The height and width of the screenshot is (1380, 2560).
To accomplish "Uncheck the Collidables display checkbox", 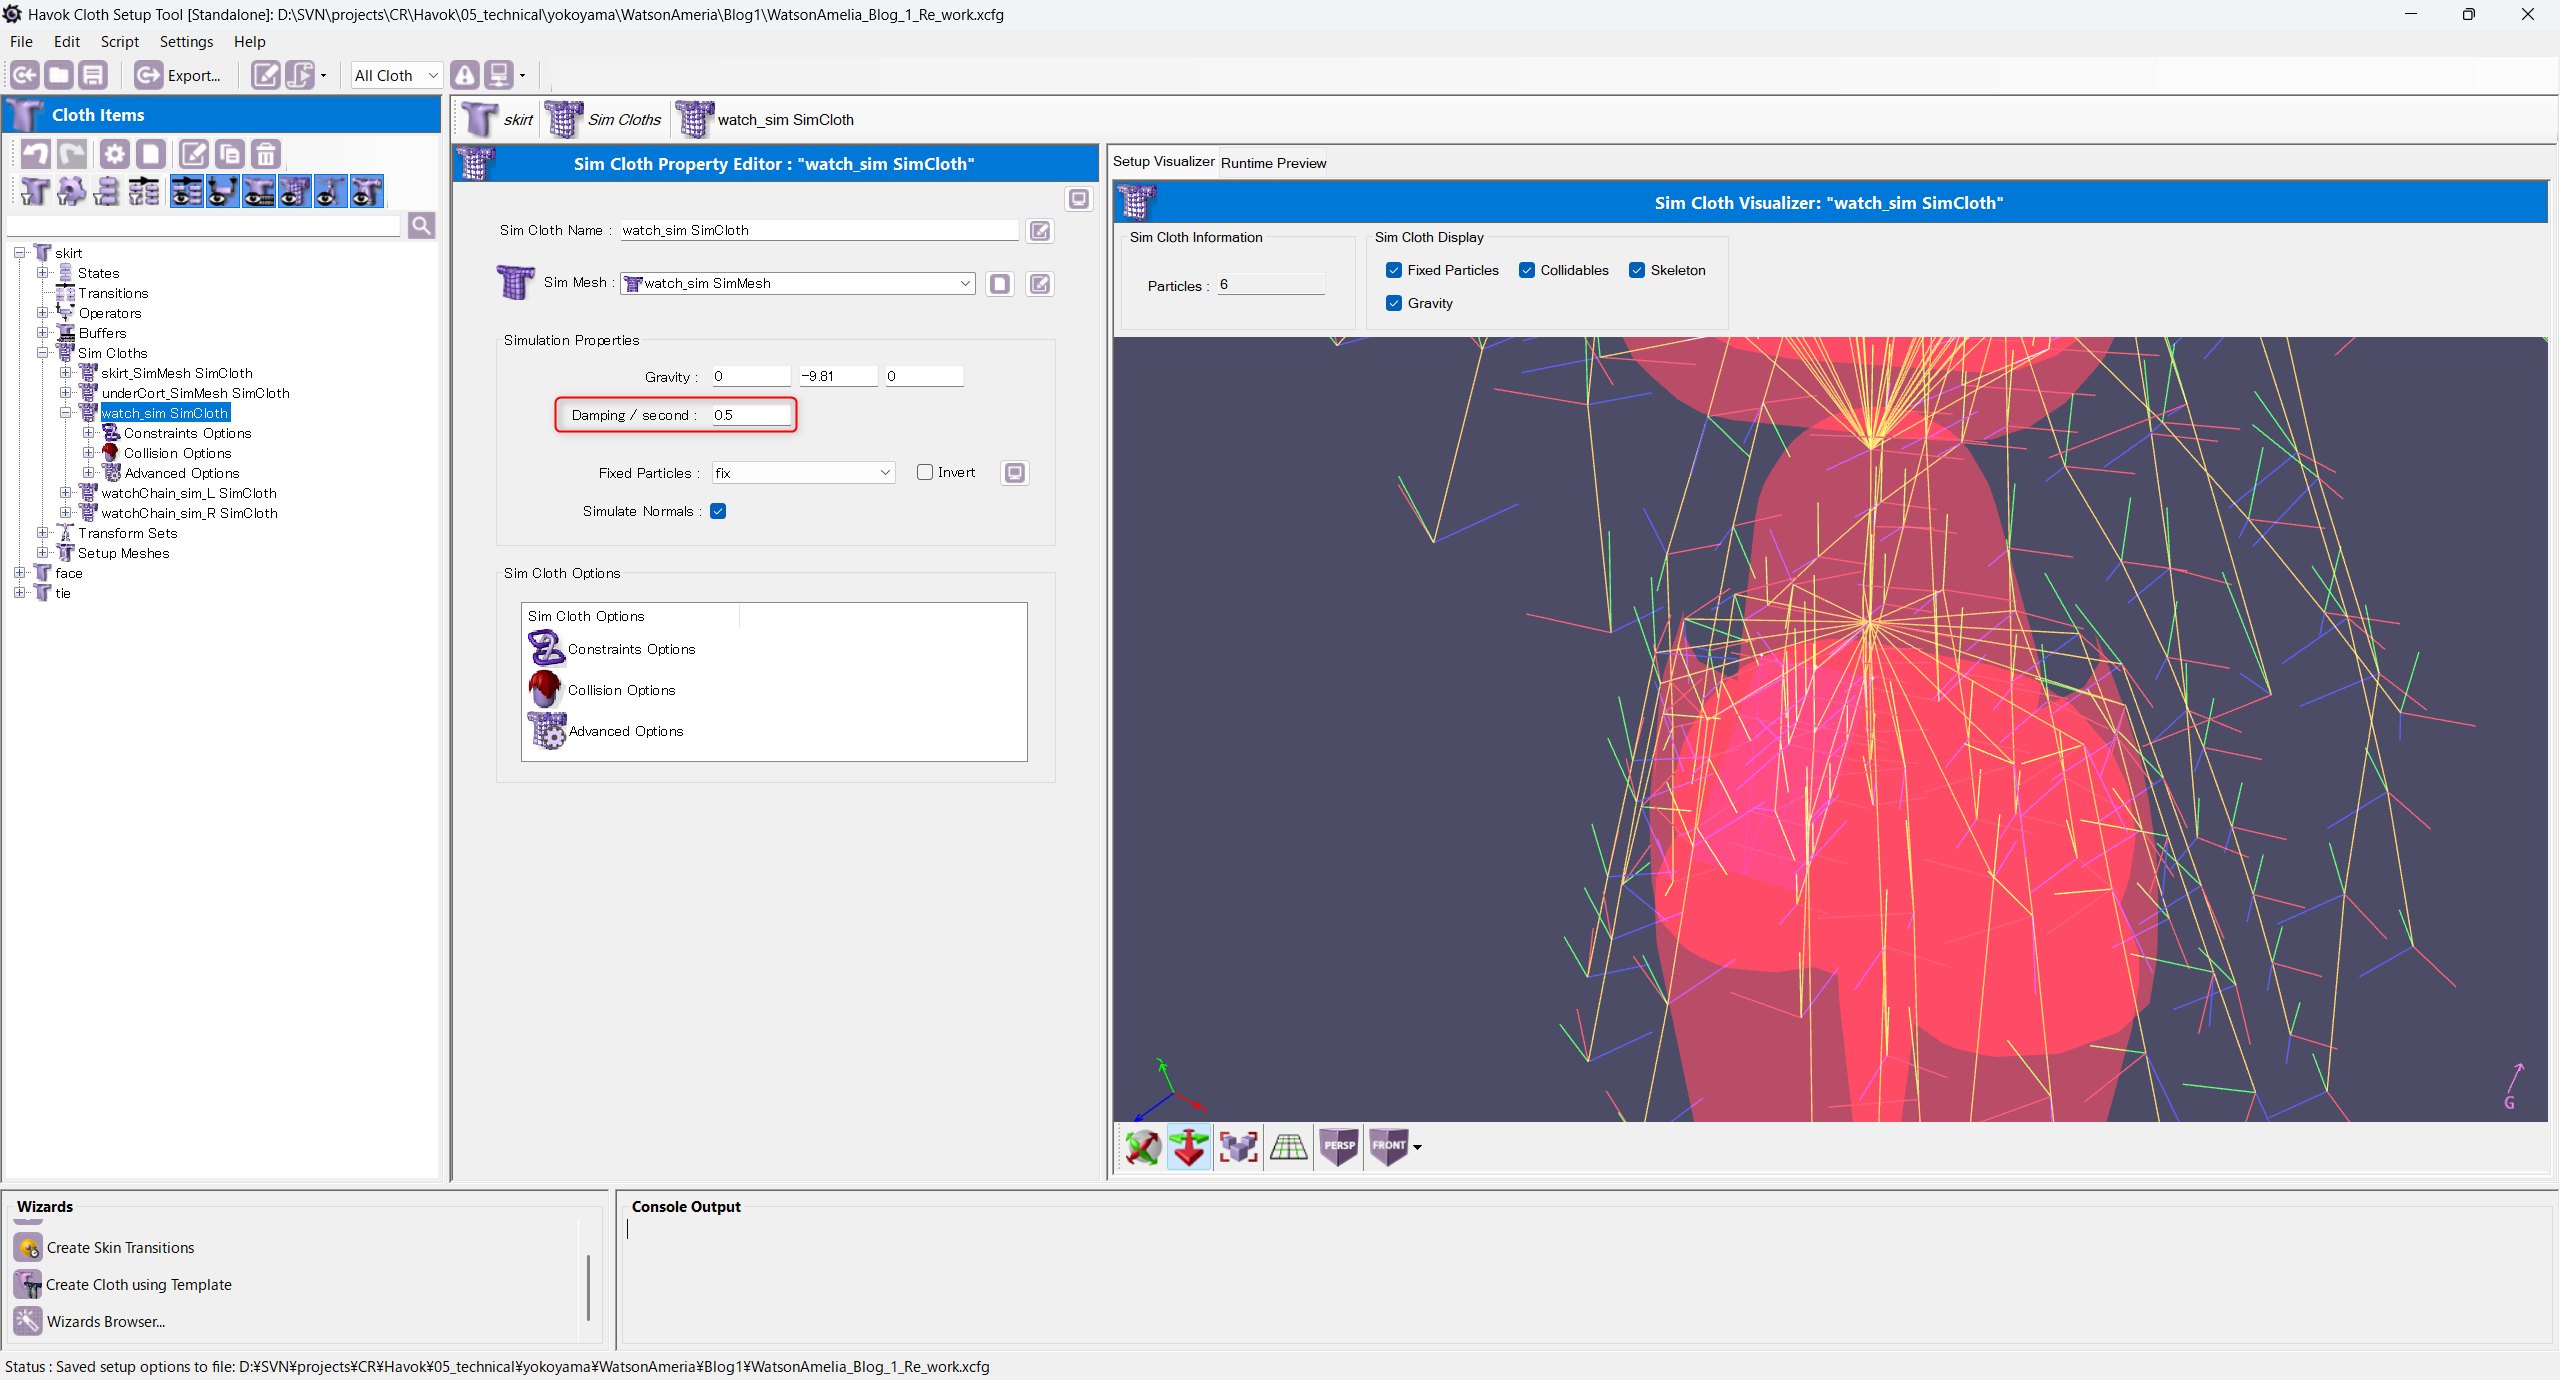I will [x=1527, y=270].
